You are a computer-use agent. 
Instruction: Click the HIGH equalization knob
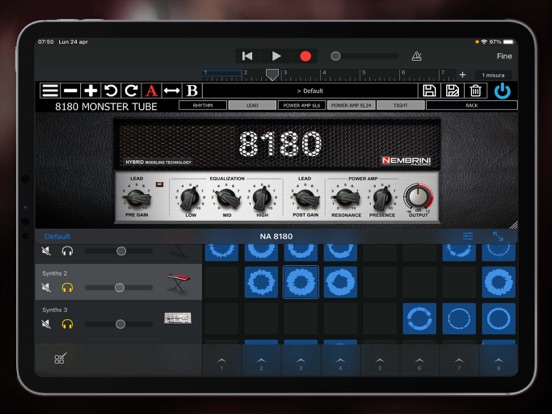pyautogui.click(x=263, y=198)
